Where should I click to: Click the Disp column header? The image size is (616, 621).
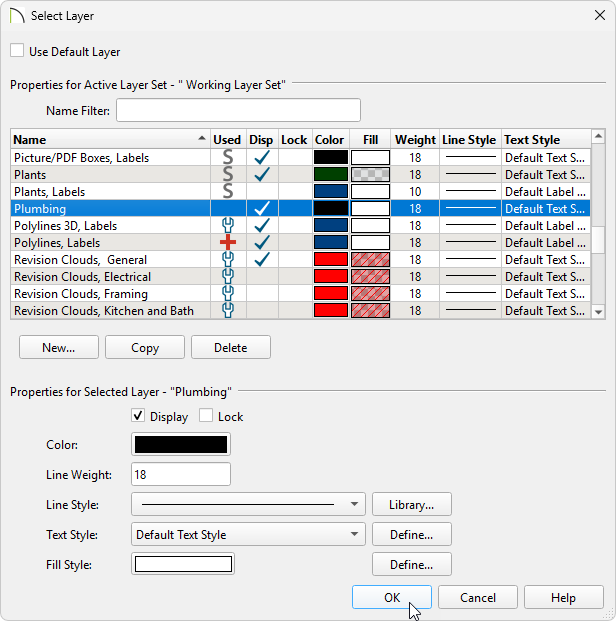[x=261, y=139]
